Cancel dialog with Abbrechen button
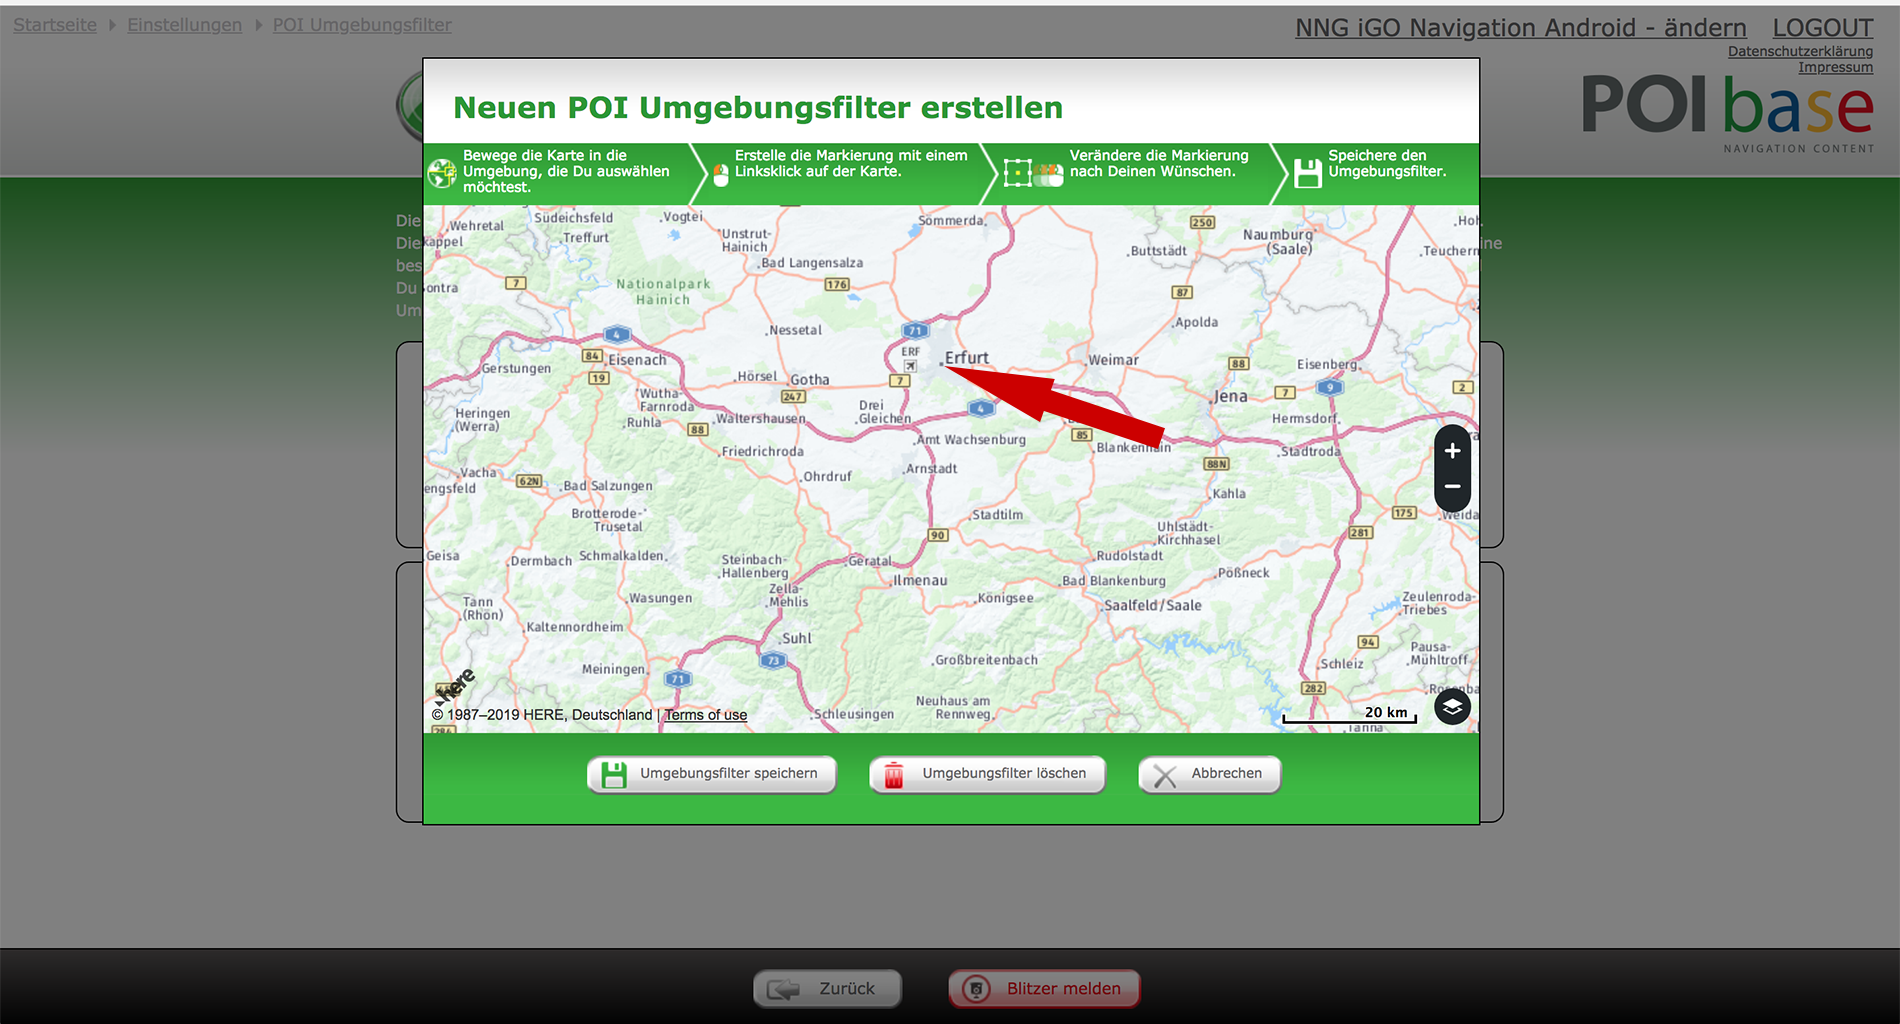This screenshot has width=1900, height=1024. pyautogui.click(x=1209, y=774)
